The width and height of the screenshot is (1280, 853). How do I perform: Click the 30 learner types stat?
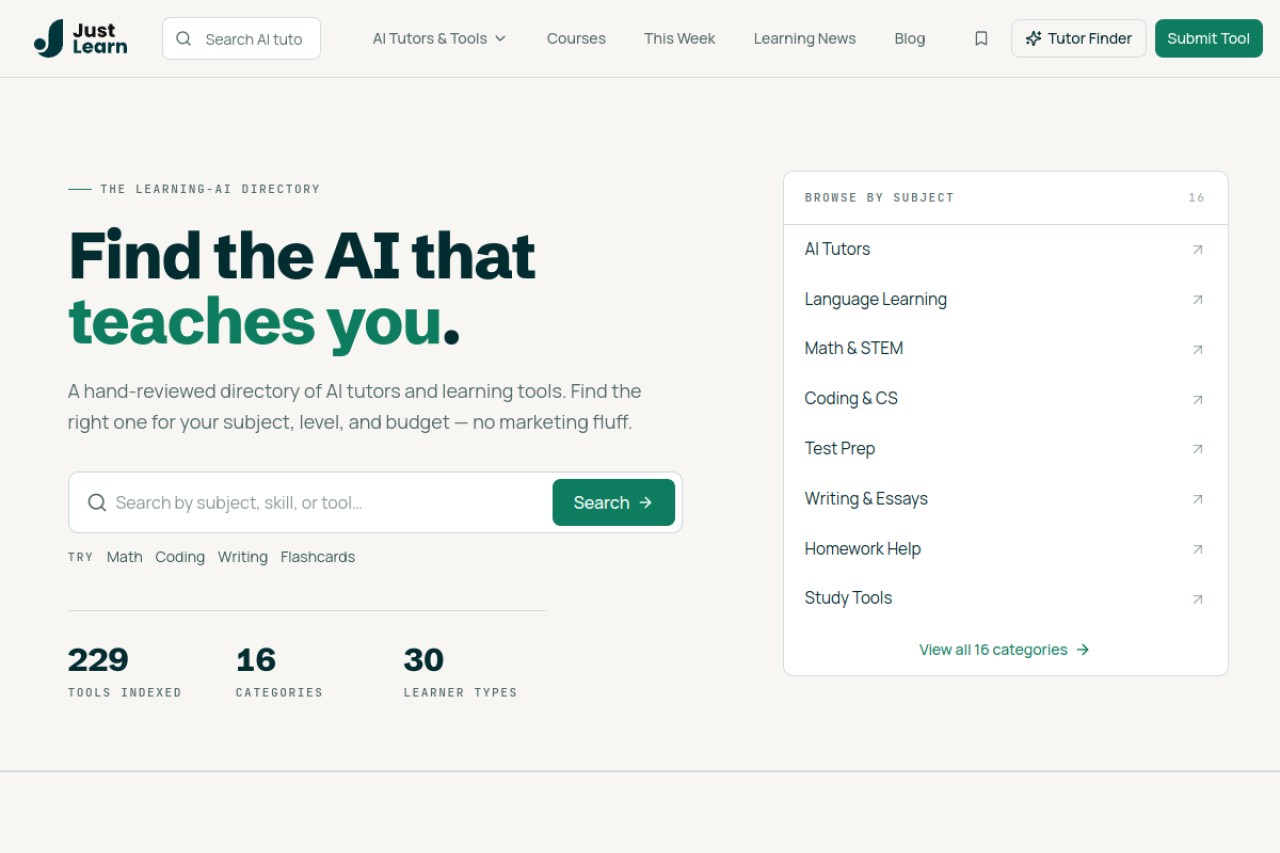click(461, 672)
